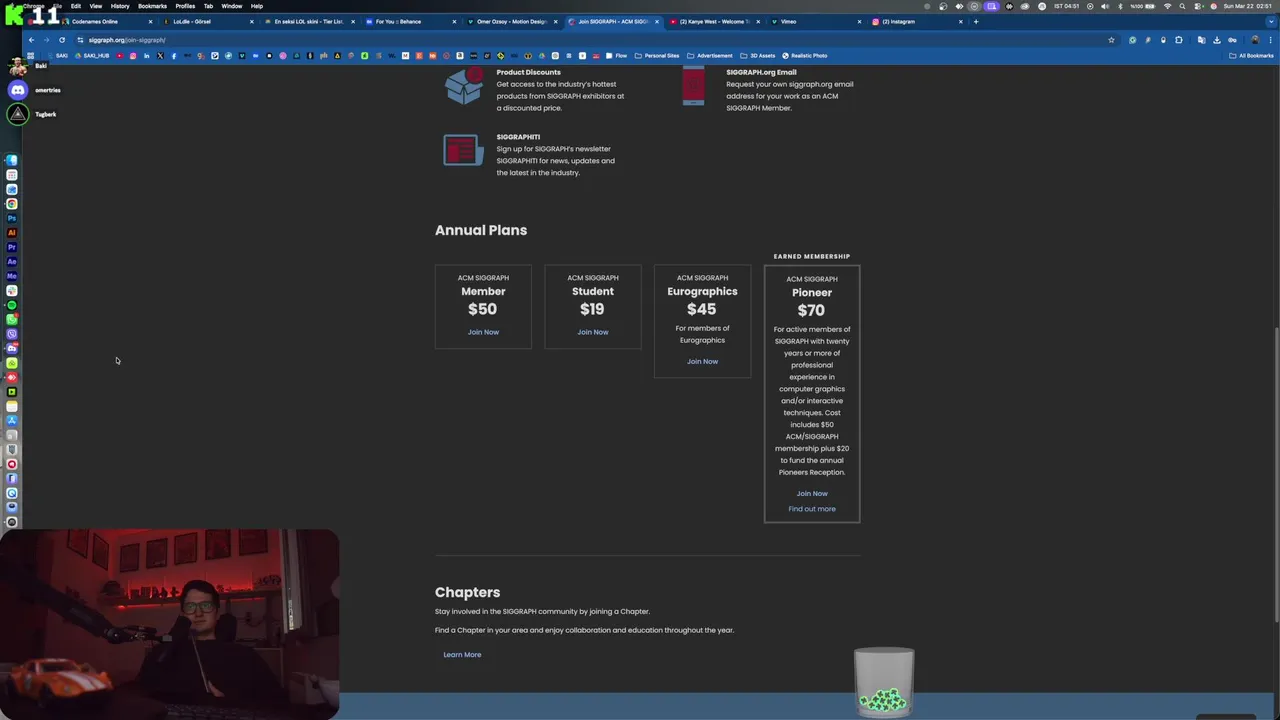Open Photoshop from the dock
Screen dimensions: 1280x720
[x=12, y=218]
